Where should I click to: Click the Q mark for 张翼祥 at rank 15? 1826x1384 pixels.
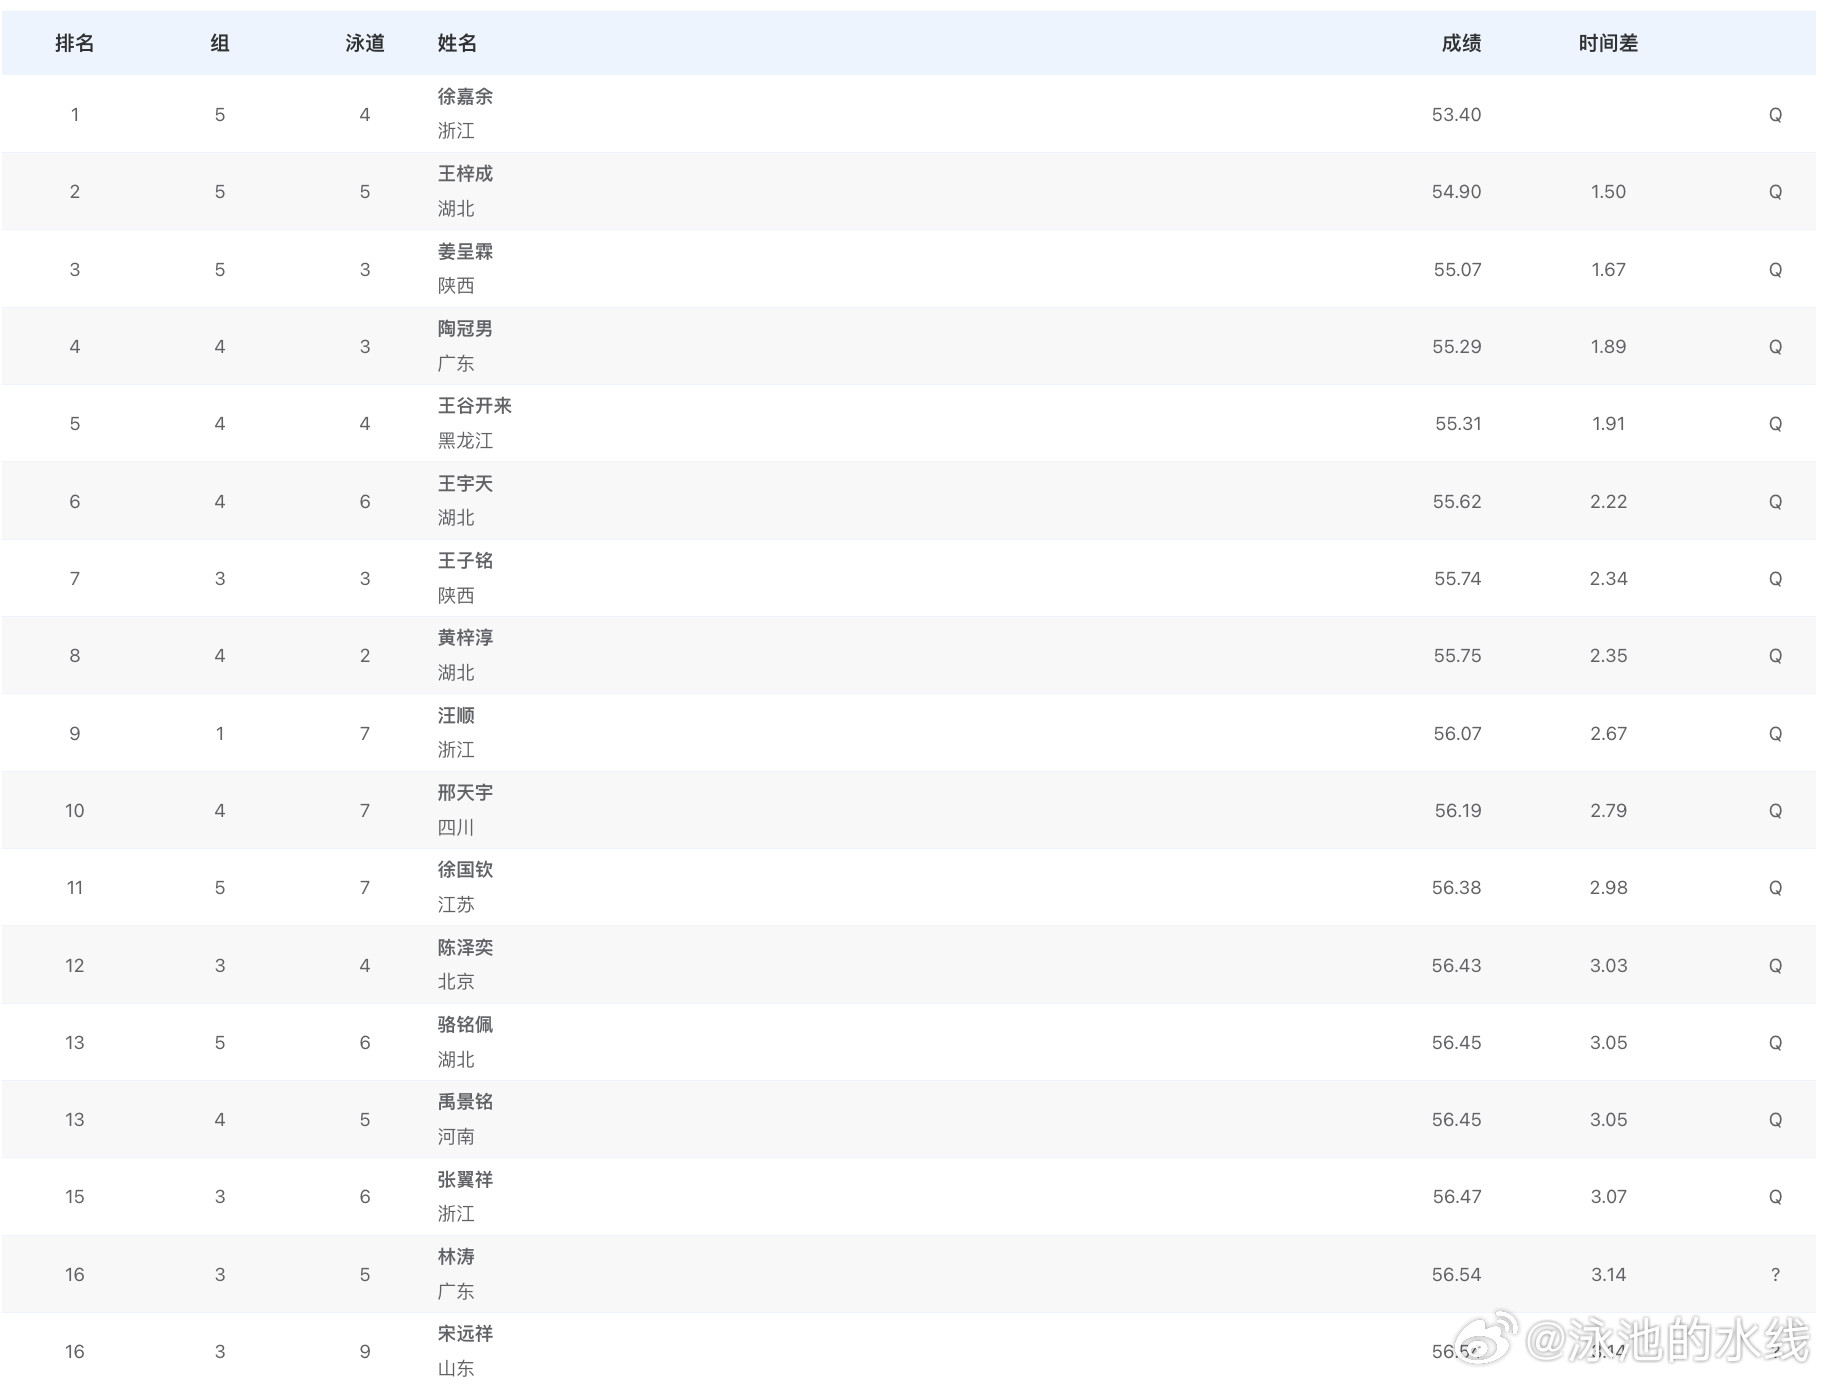pyautogui.click(x=1775, y=1196)
